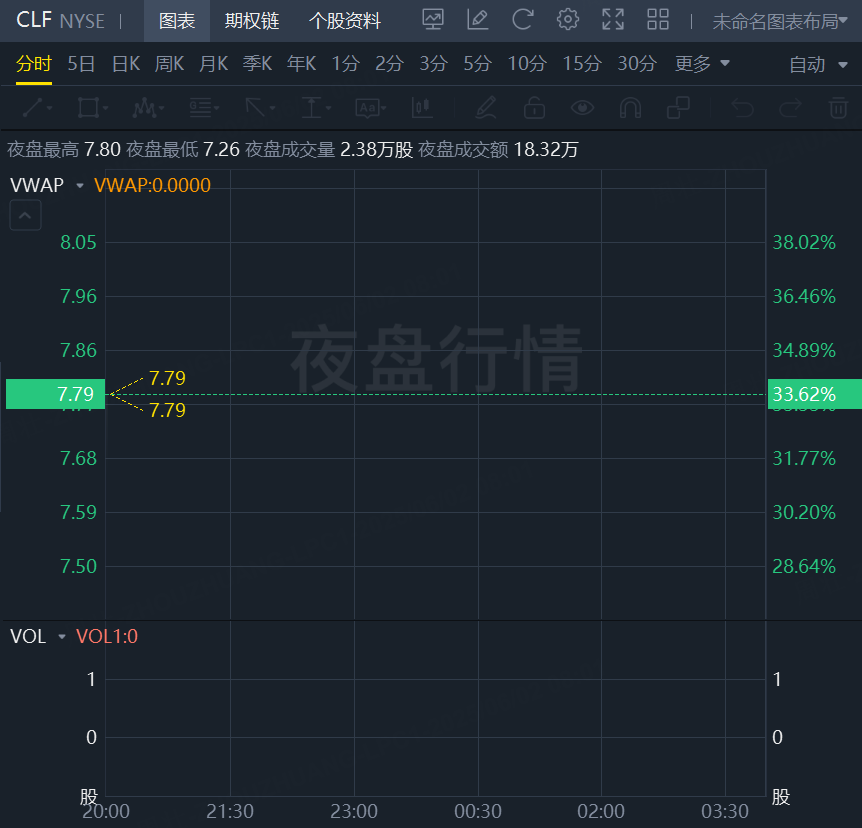Image resolution: width=862 pixels, height=828 pixels.
Task: Click the 38.02% axis label
Action: click(804, 242)
